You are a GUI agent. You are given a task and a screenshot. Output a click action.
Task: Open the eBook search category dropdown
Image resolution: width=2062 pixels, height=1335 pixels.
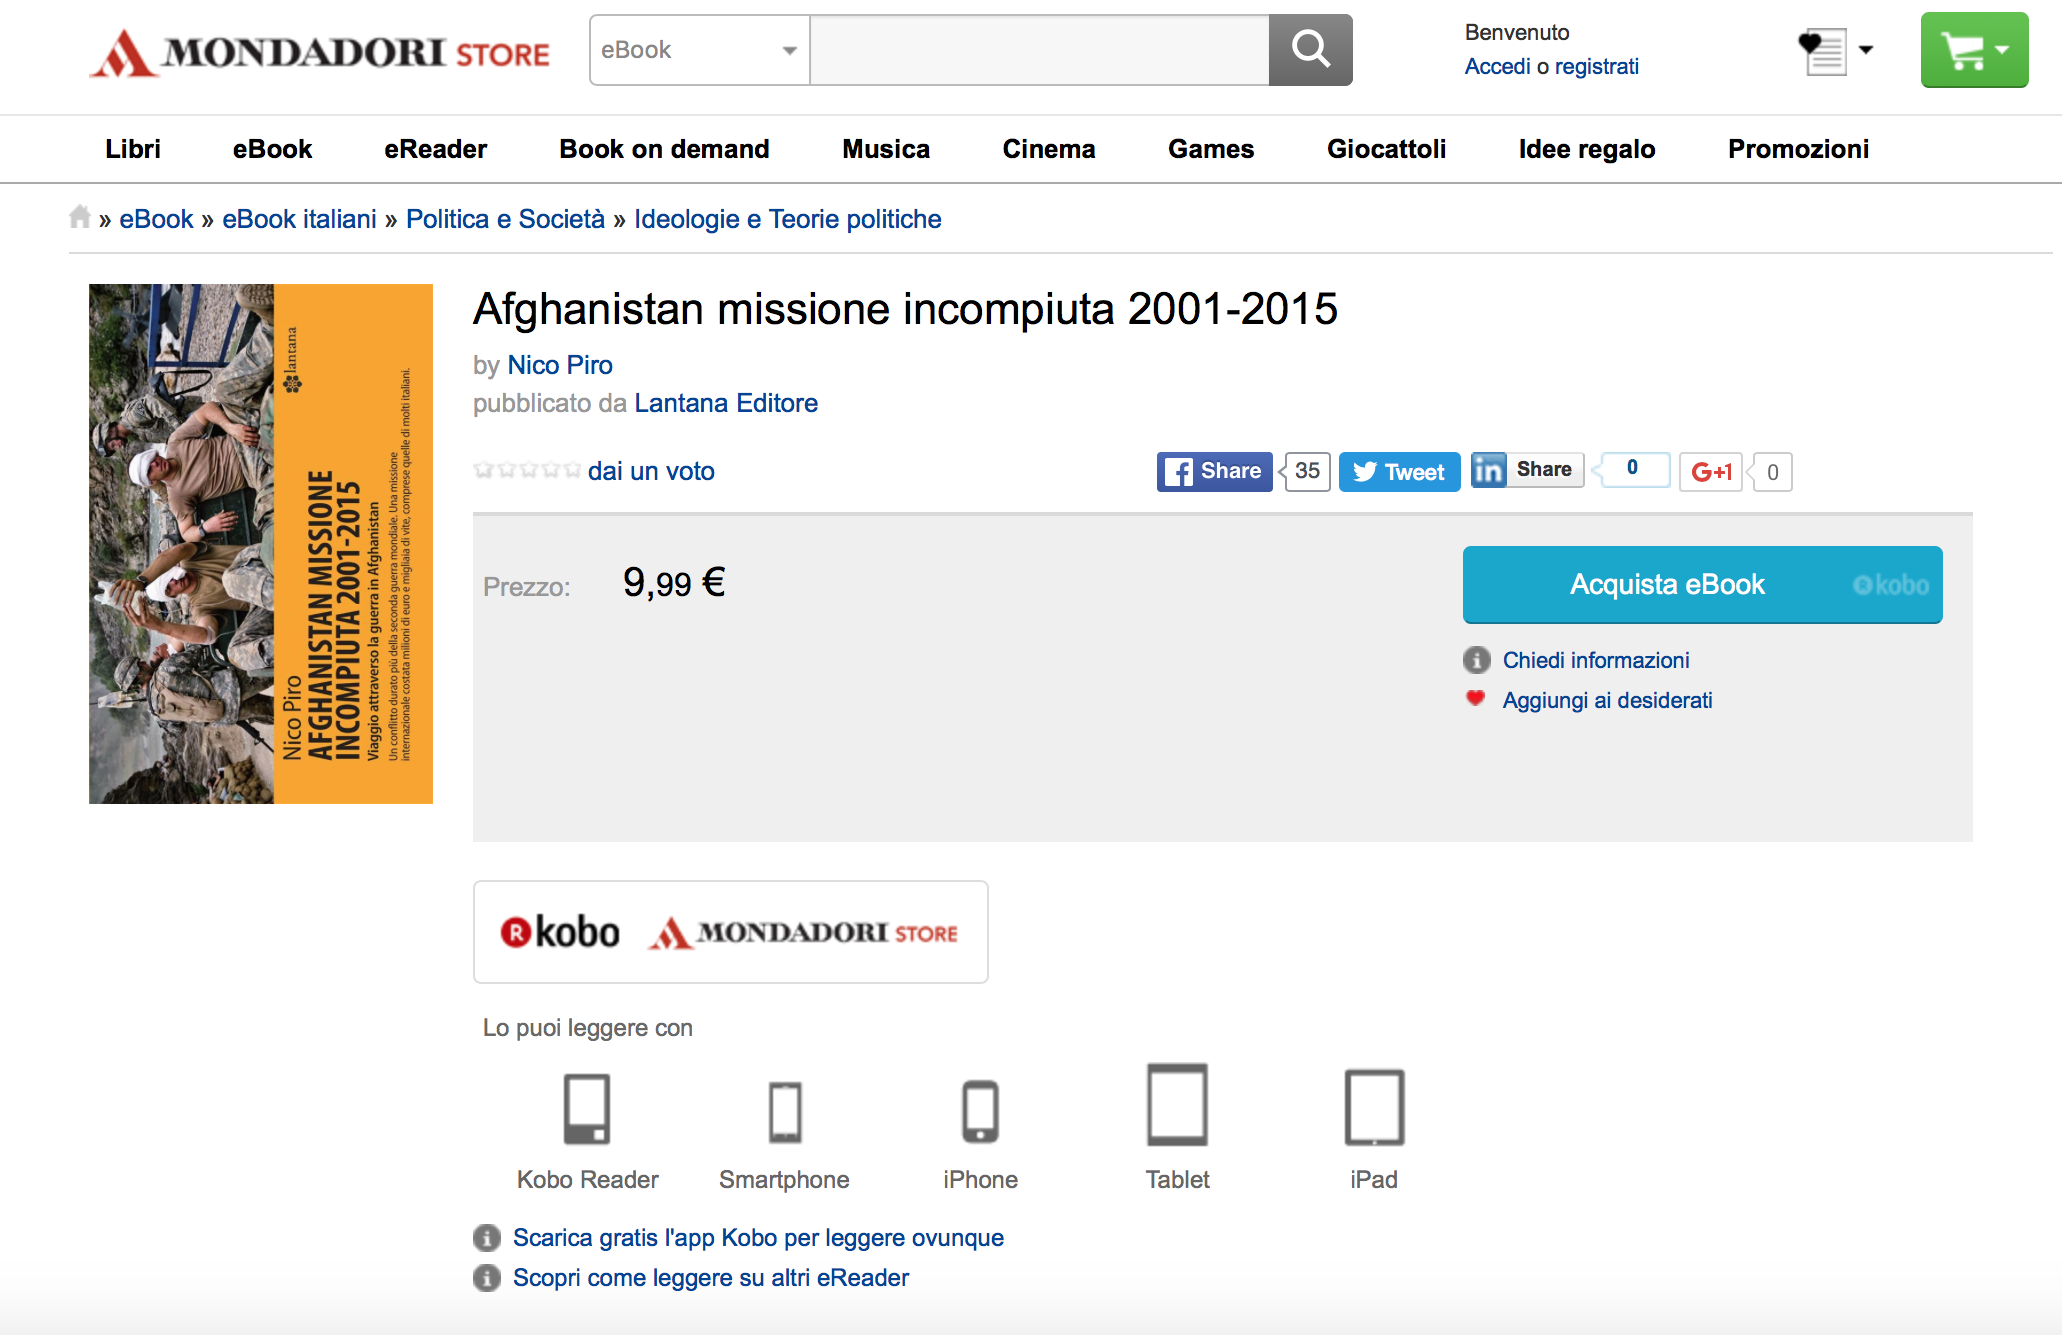(699, 50)
